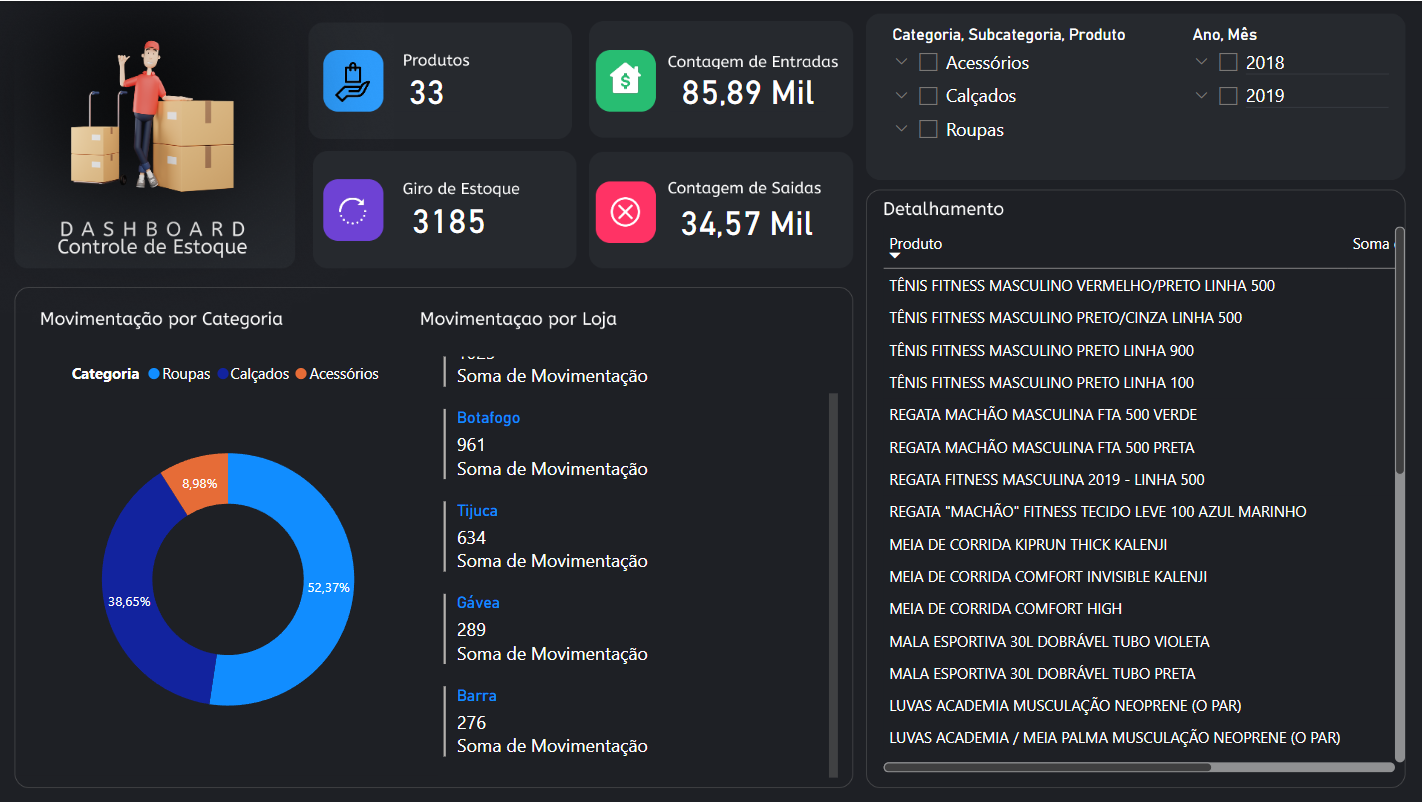
Task: Click the Calçados legend color dot
Action: pos(222,374)
